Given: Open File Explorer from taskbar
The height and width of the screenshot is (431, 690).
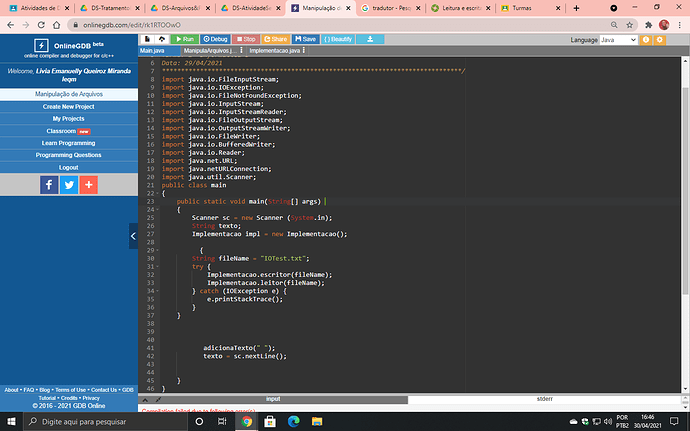Looking at the screenshot, I should point(317,422).
